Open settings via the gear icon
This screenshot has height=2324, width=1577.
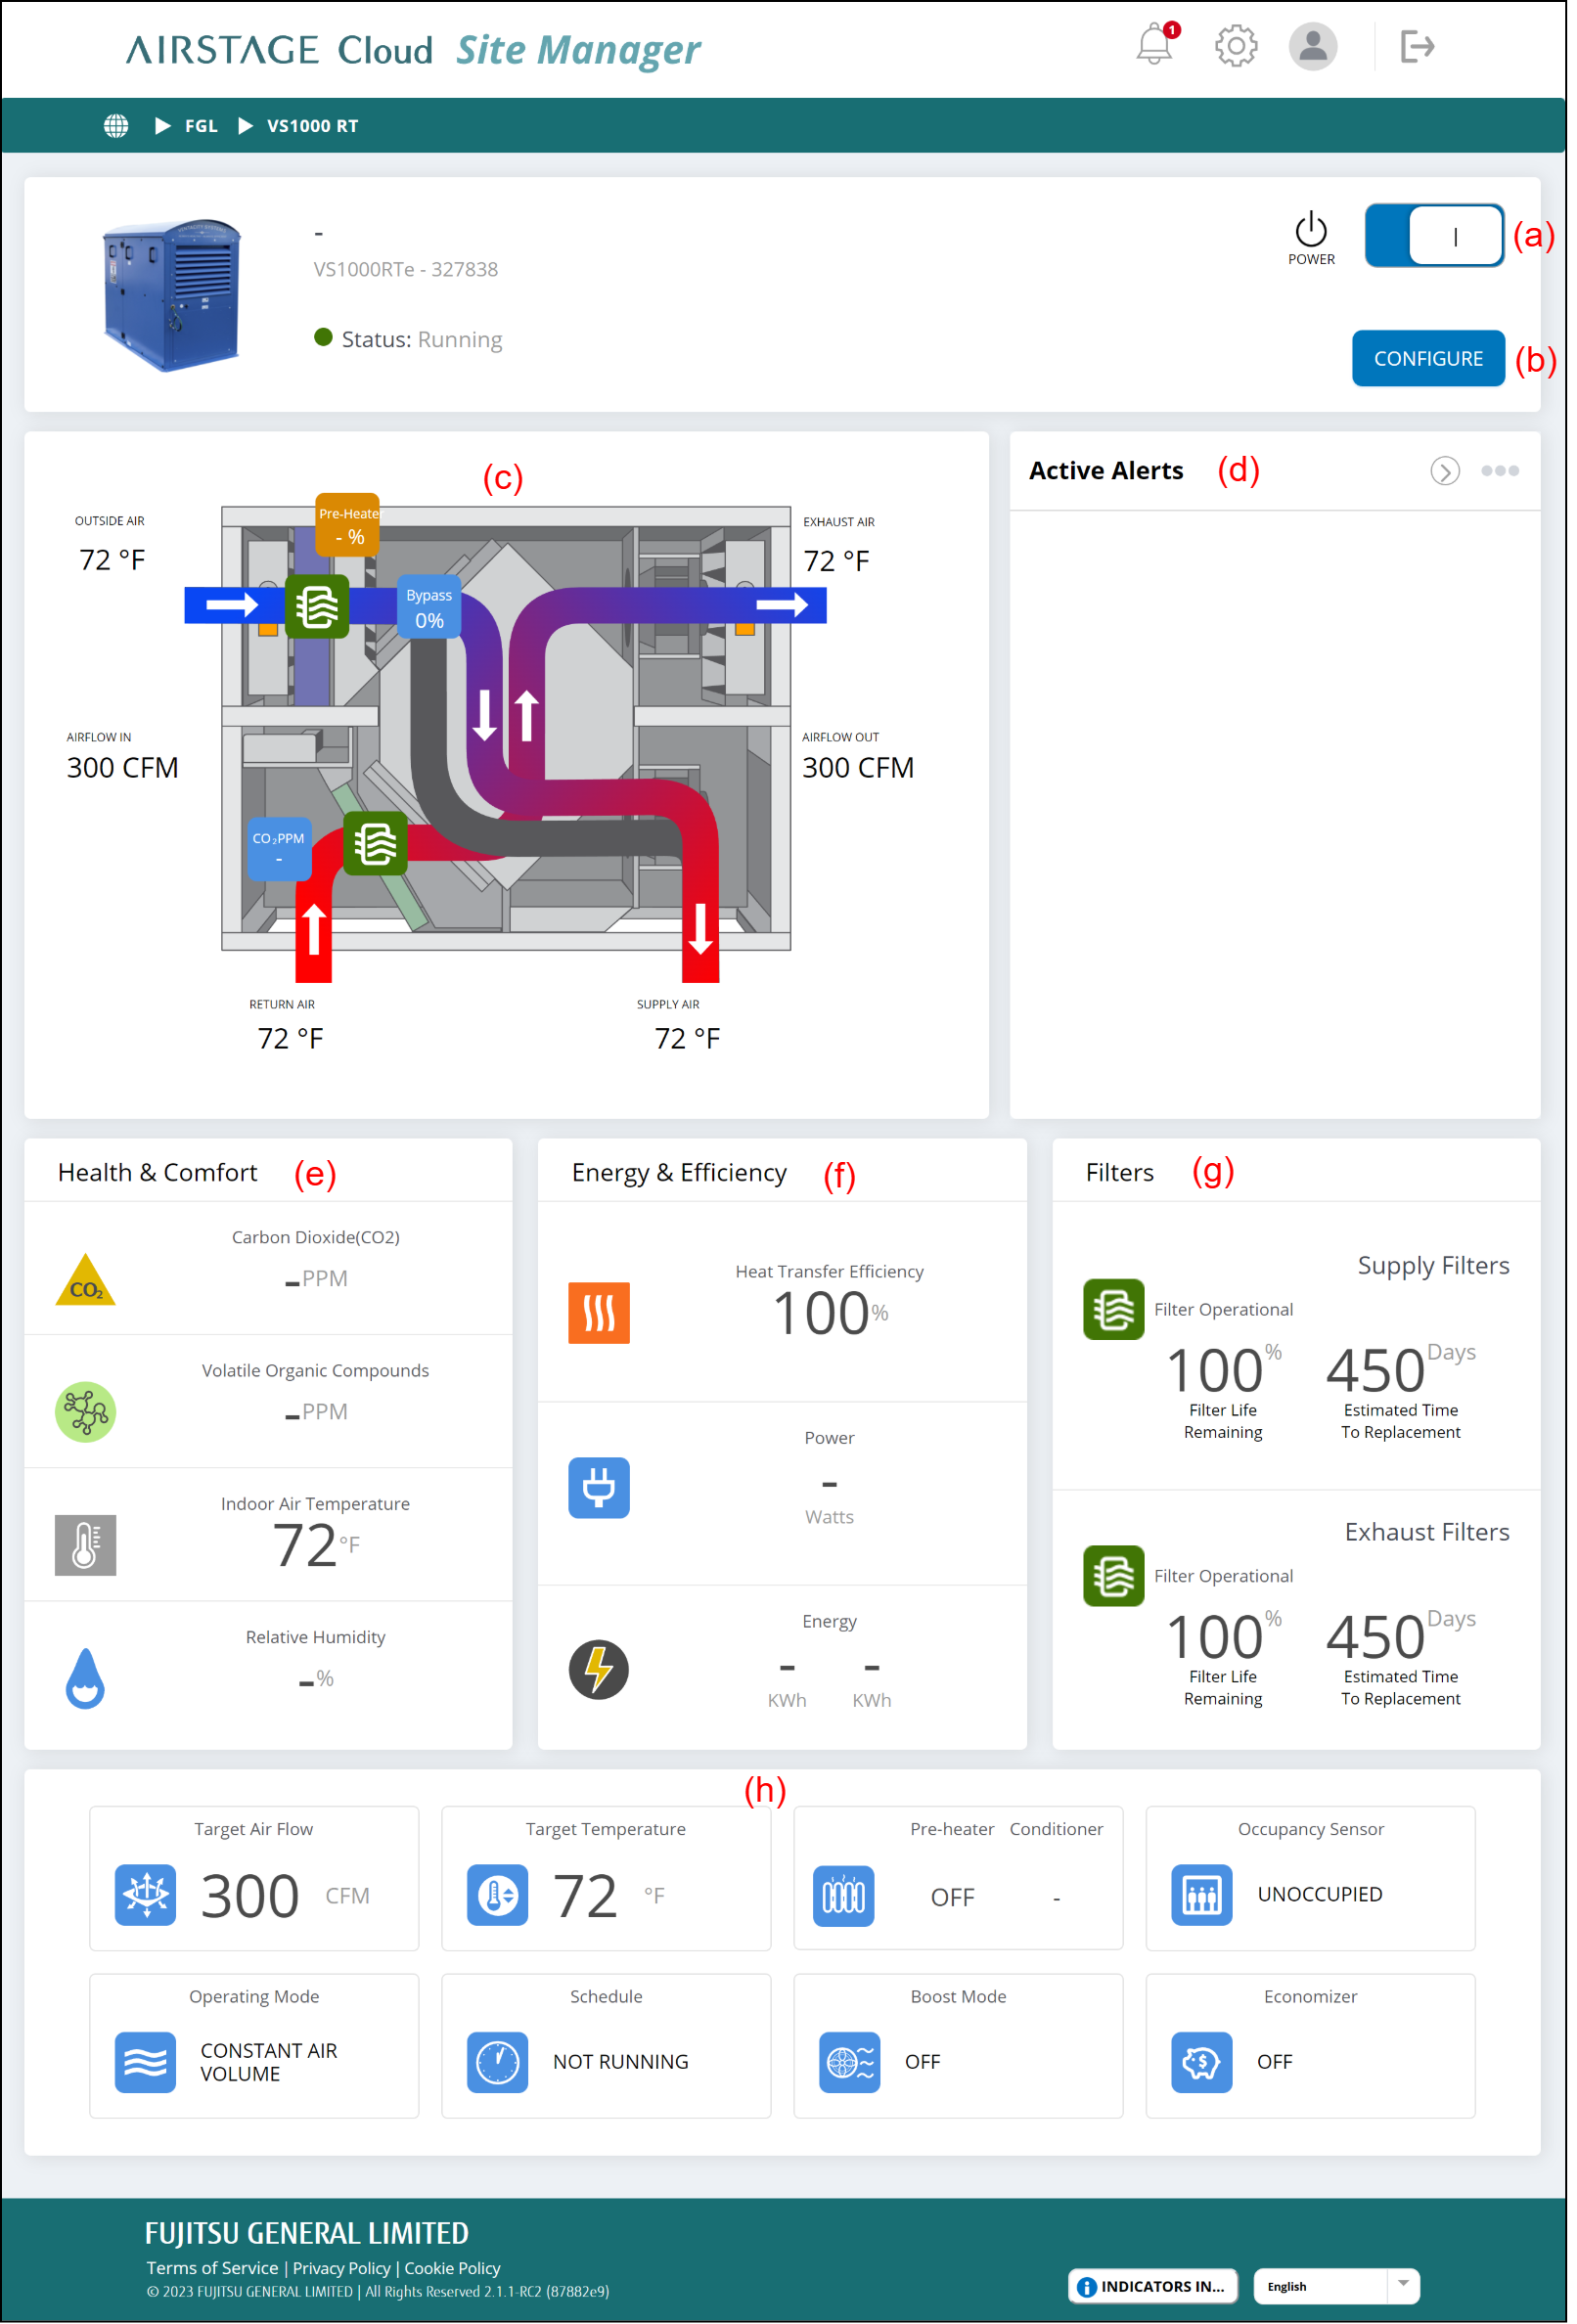[x=1237, y=46]
